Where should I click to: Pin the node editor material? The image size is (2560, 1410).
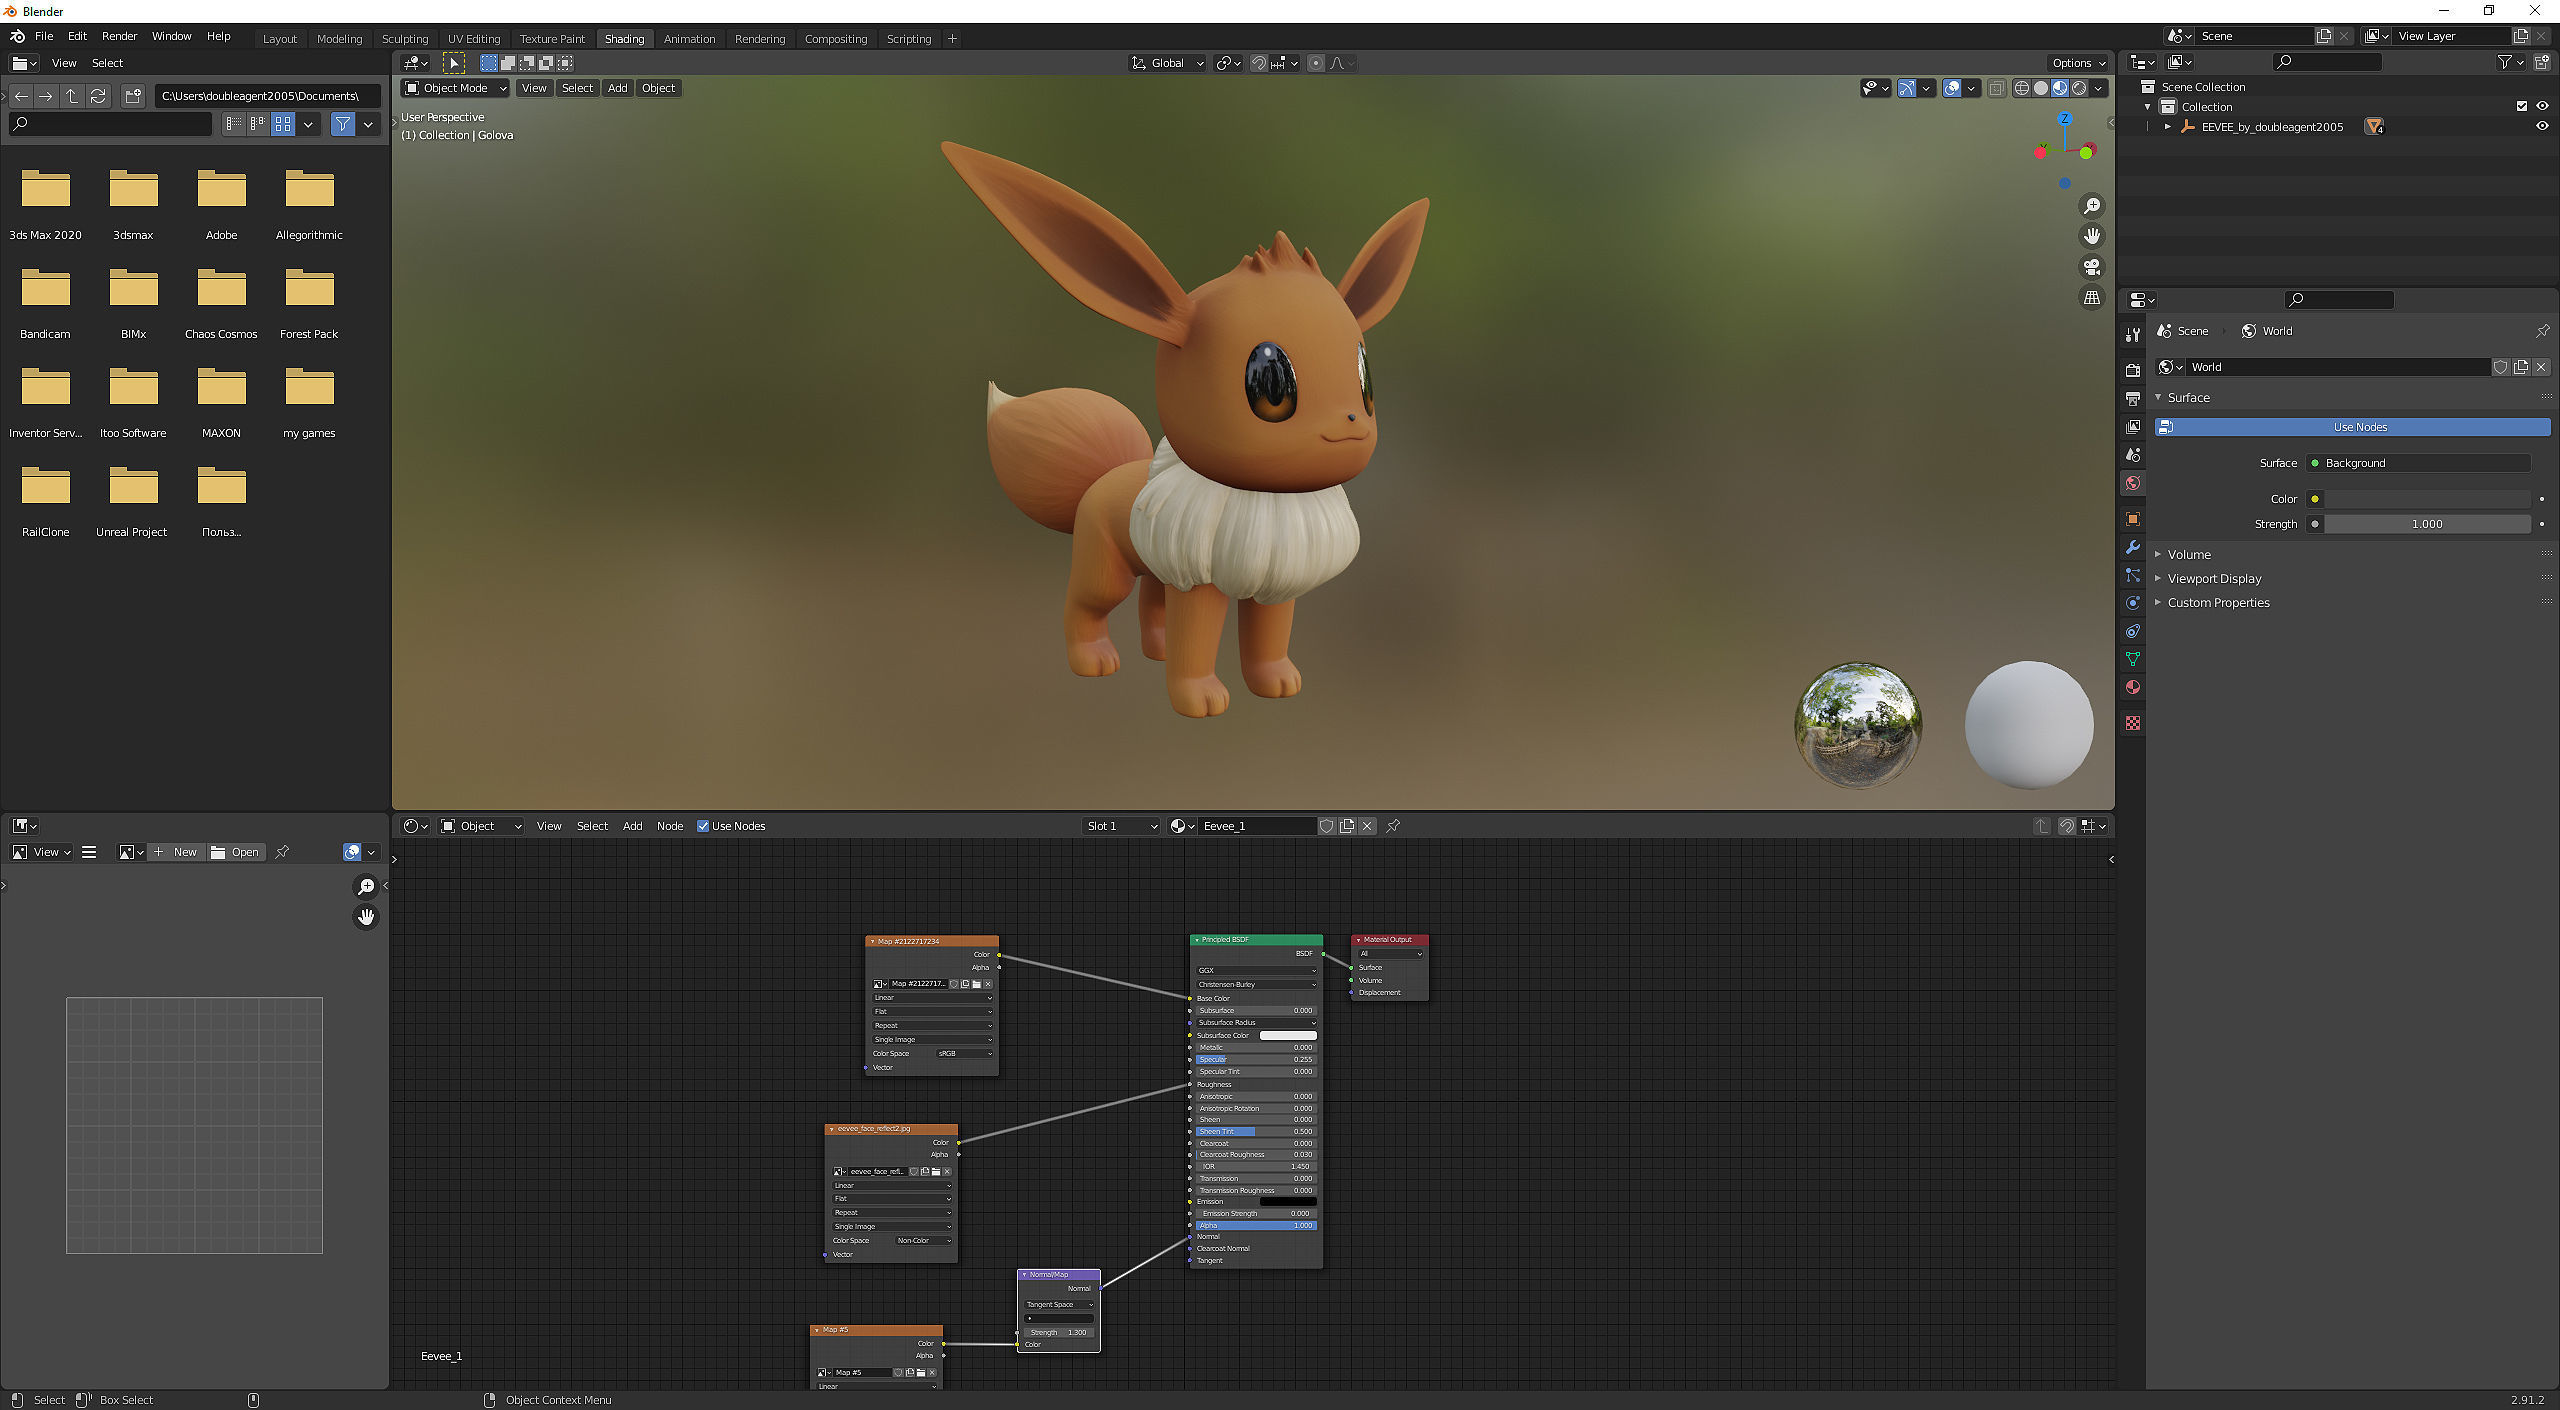point(1393,826)
